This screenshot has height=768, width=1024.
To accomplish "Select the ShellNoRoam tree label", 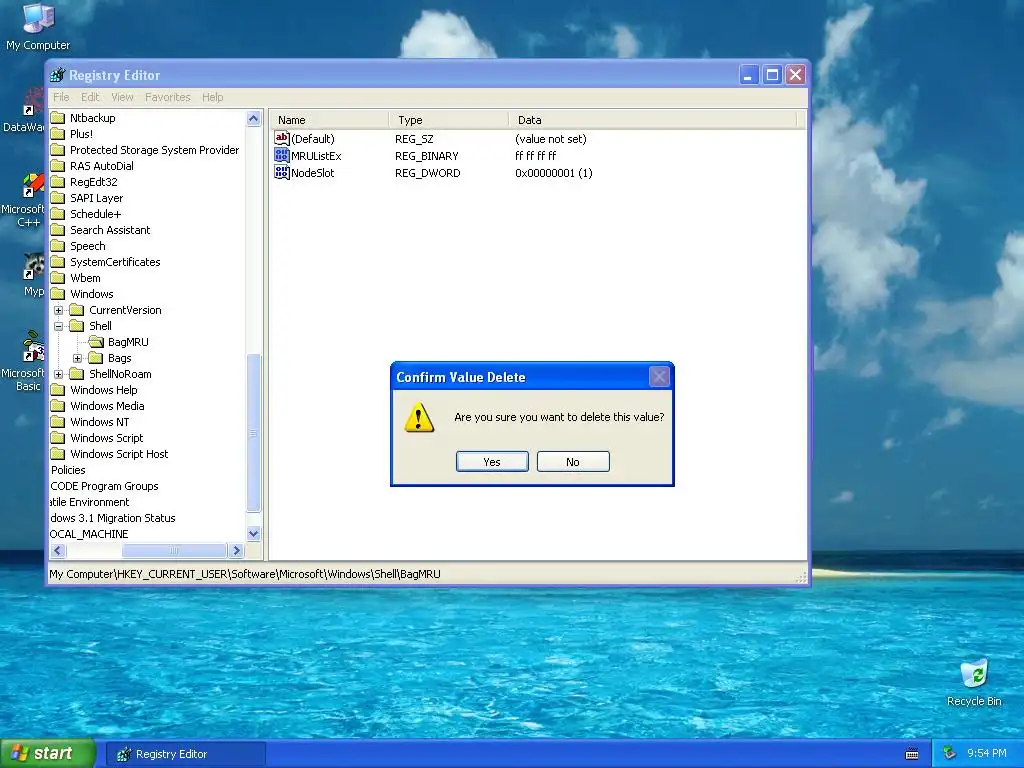I will [120, 374].
